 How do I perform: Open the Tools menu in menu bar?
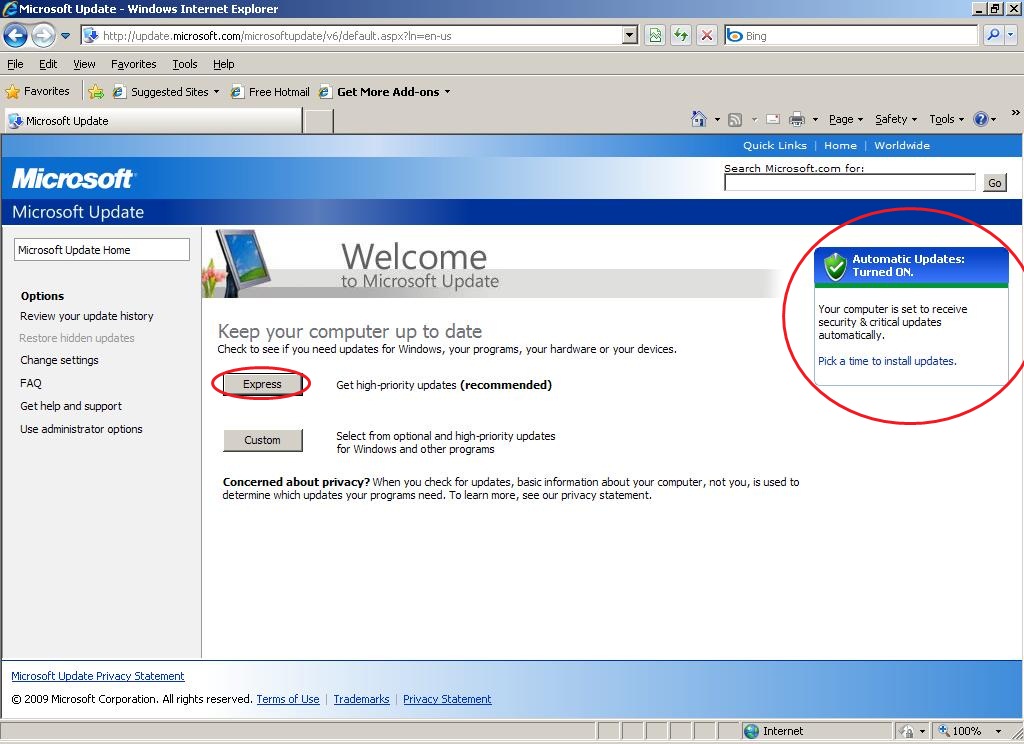pos(185,64)
